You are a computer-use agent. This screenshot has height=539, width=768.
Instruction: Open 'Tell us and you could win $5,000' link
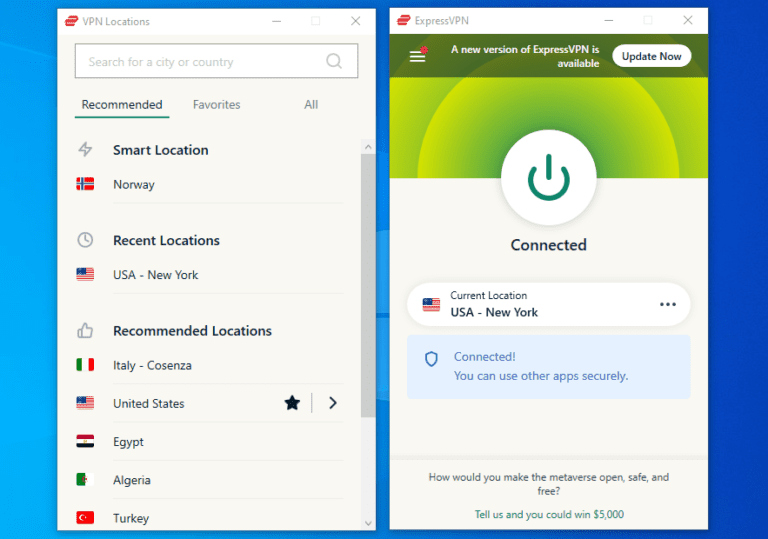pyautogui.click(x=549, y=514)
